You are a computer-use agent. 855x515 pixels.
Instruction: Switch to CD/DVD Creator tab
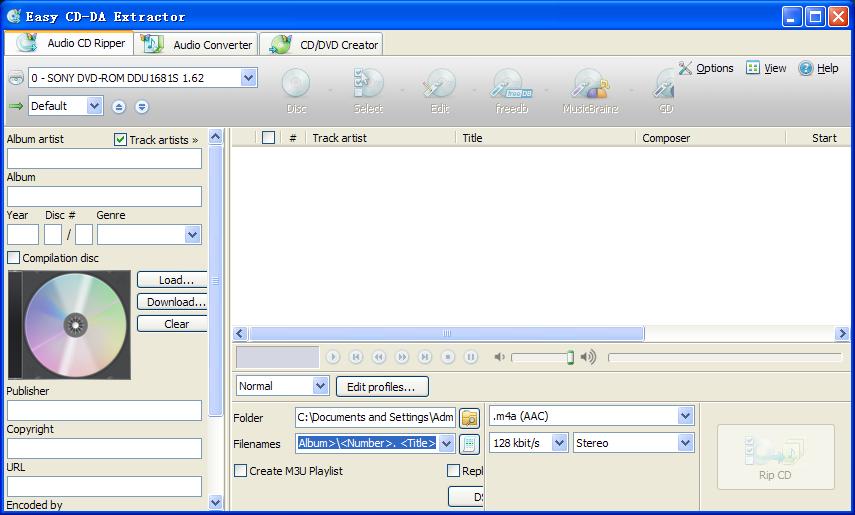321,44
